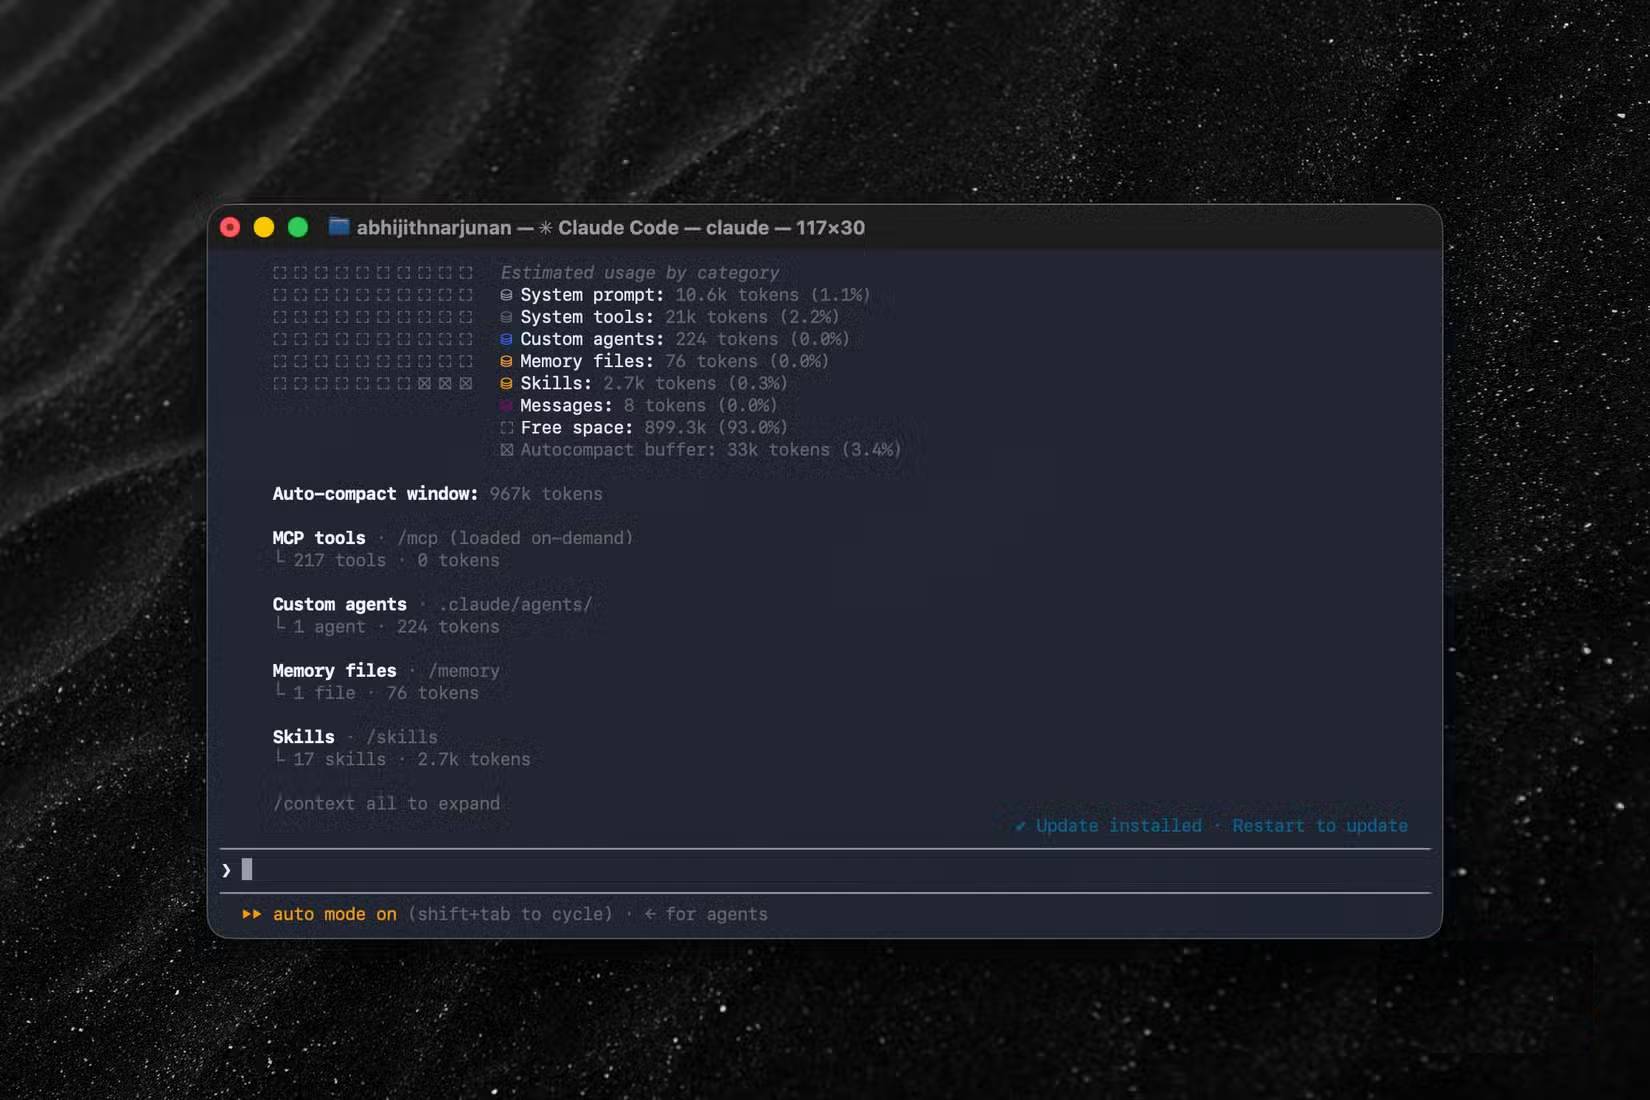Click the 'Estimated usage by category' heading
The height and width of the screenshot is (1100, 1650).
[640, 273]
